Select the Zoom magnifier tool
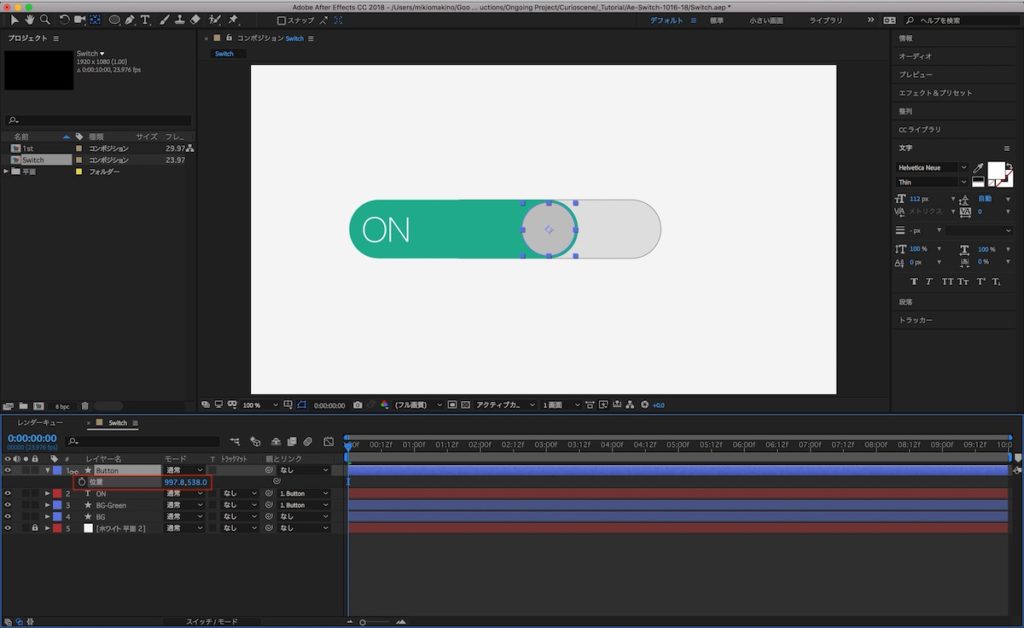1024x628 pixels. [45, 19]
